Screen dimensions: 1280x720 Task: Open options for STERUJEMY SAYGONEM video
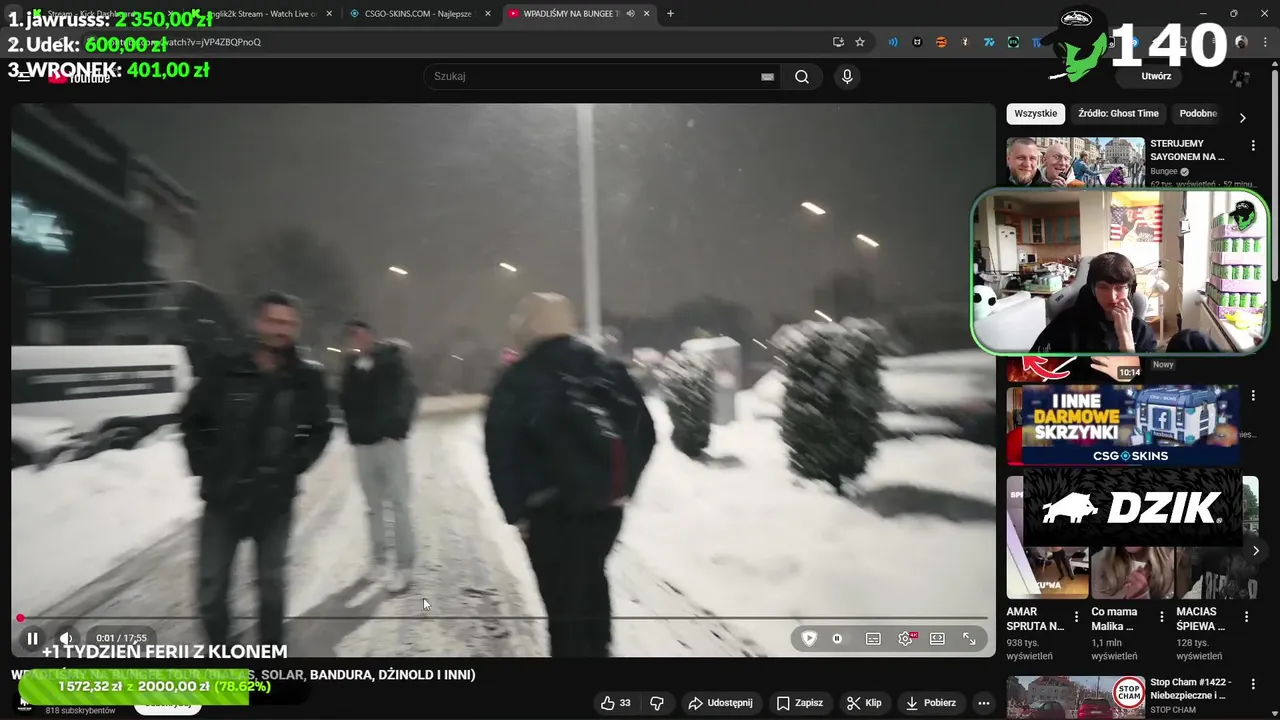click(1253, 146)
